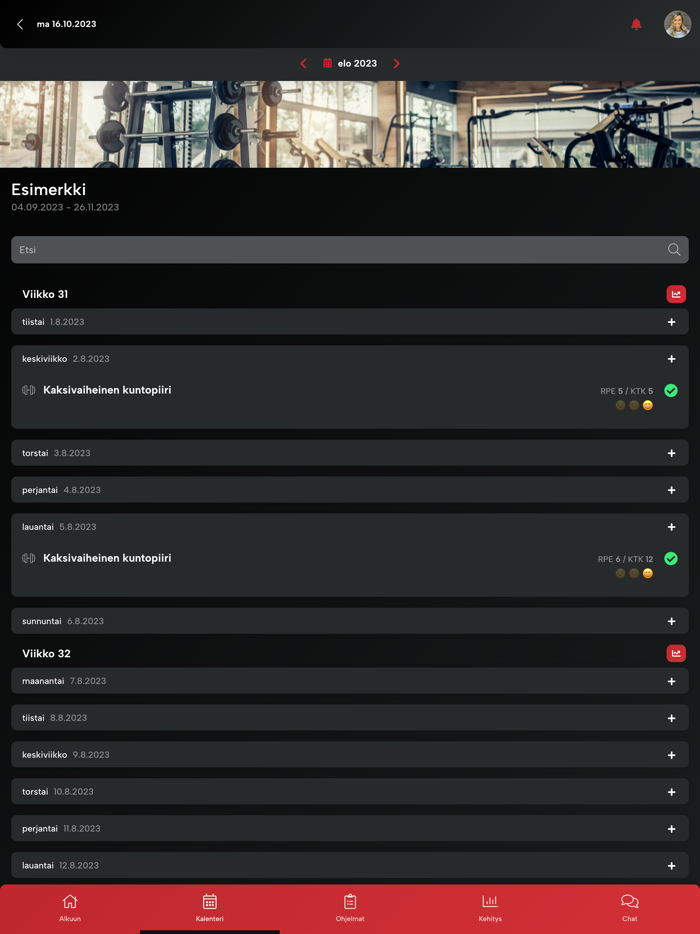Go to previous month arrow

(x=303, y=64)
